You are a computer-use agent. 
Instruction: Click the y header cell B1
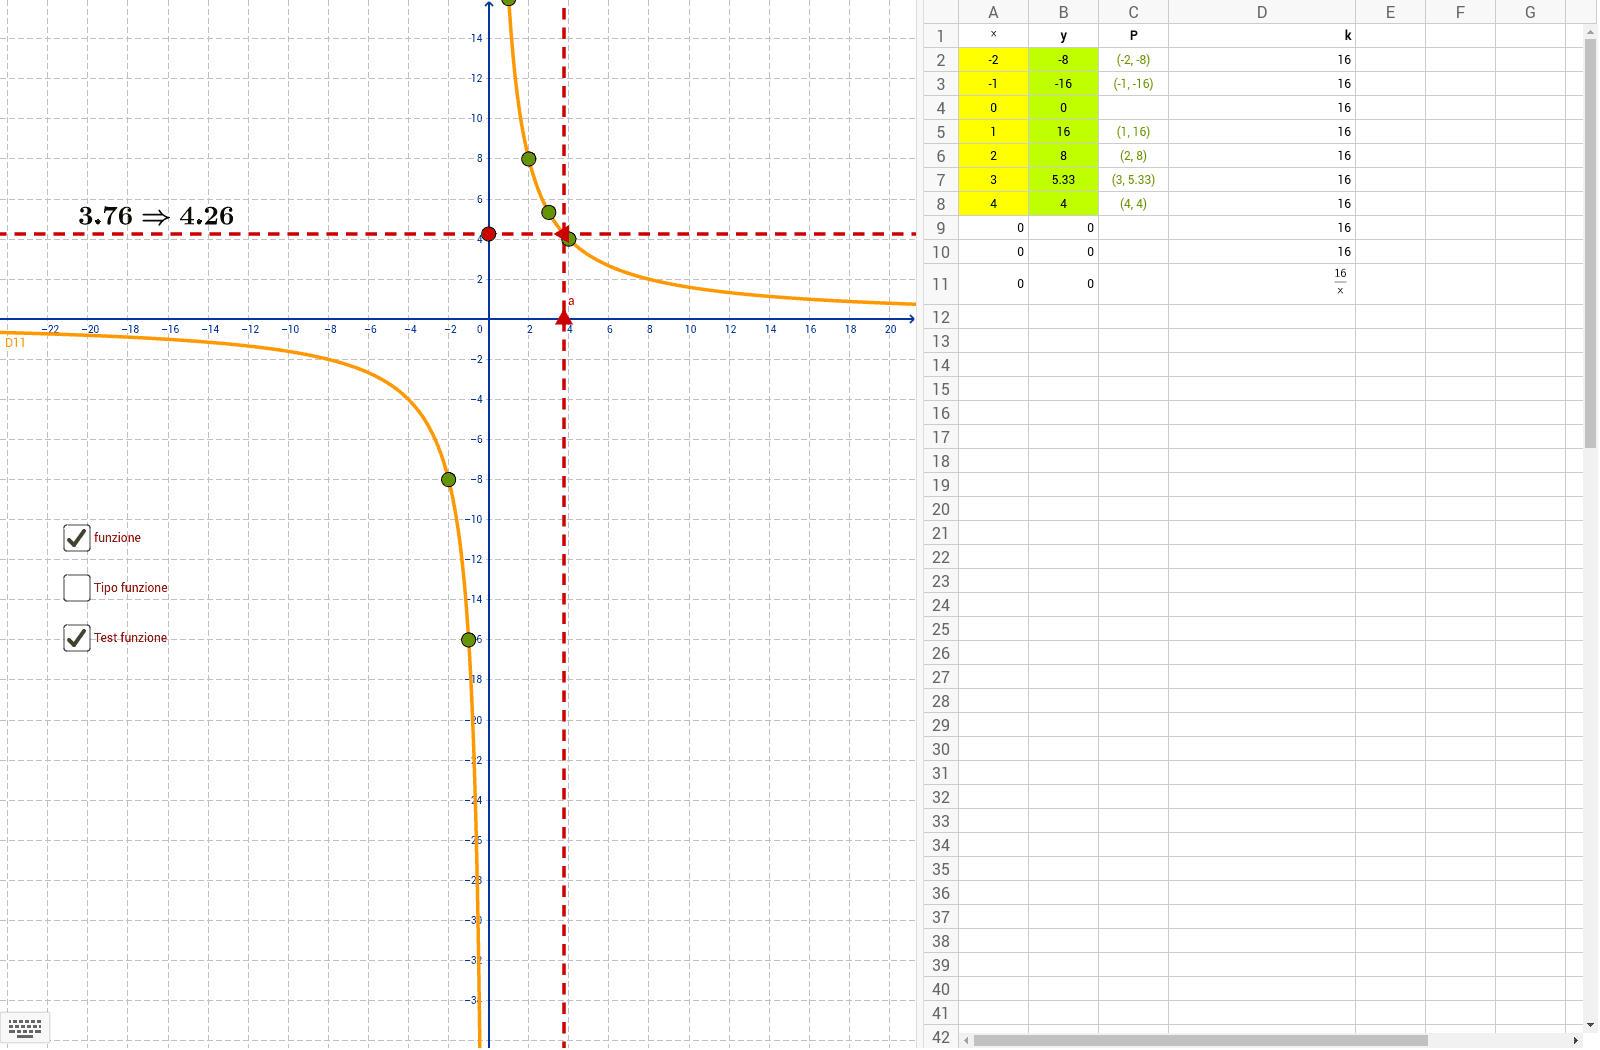coord(1063,36)
